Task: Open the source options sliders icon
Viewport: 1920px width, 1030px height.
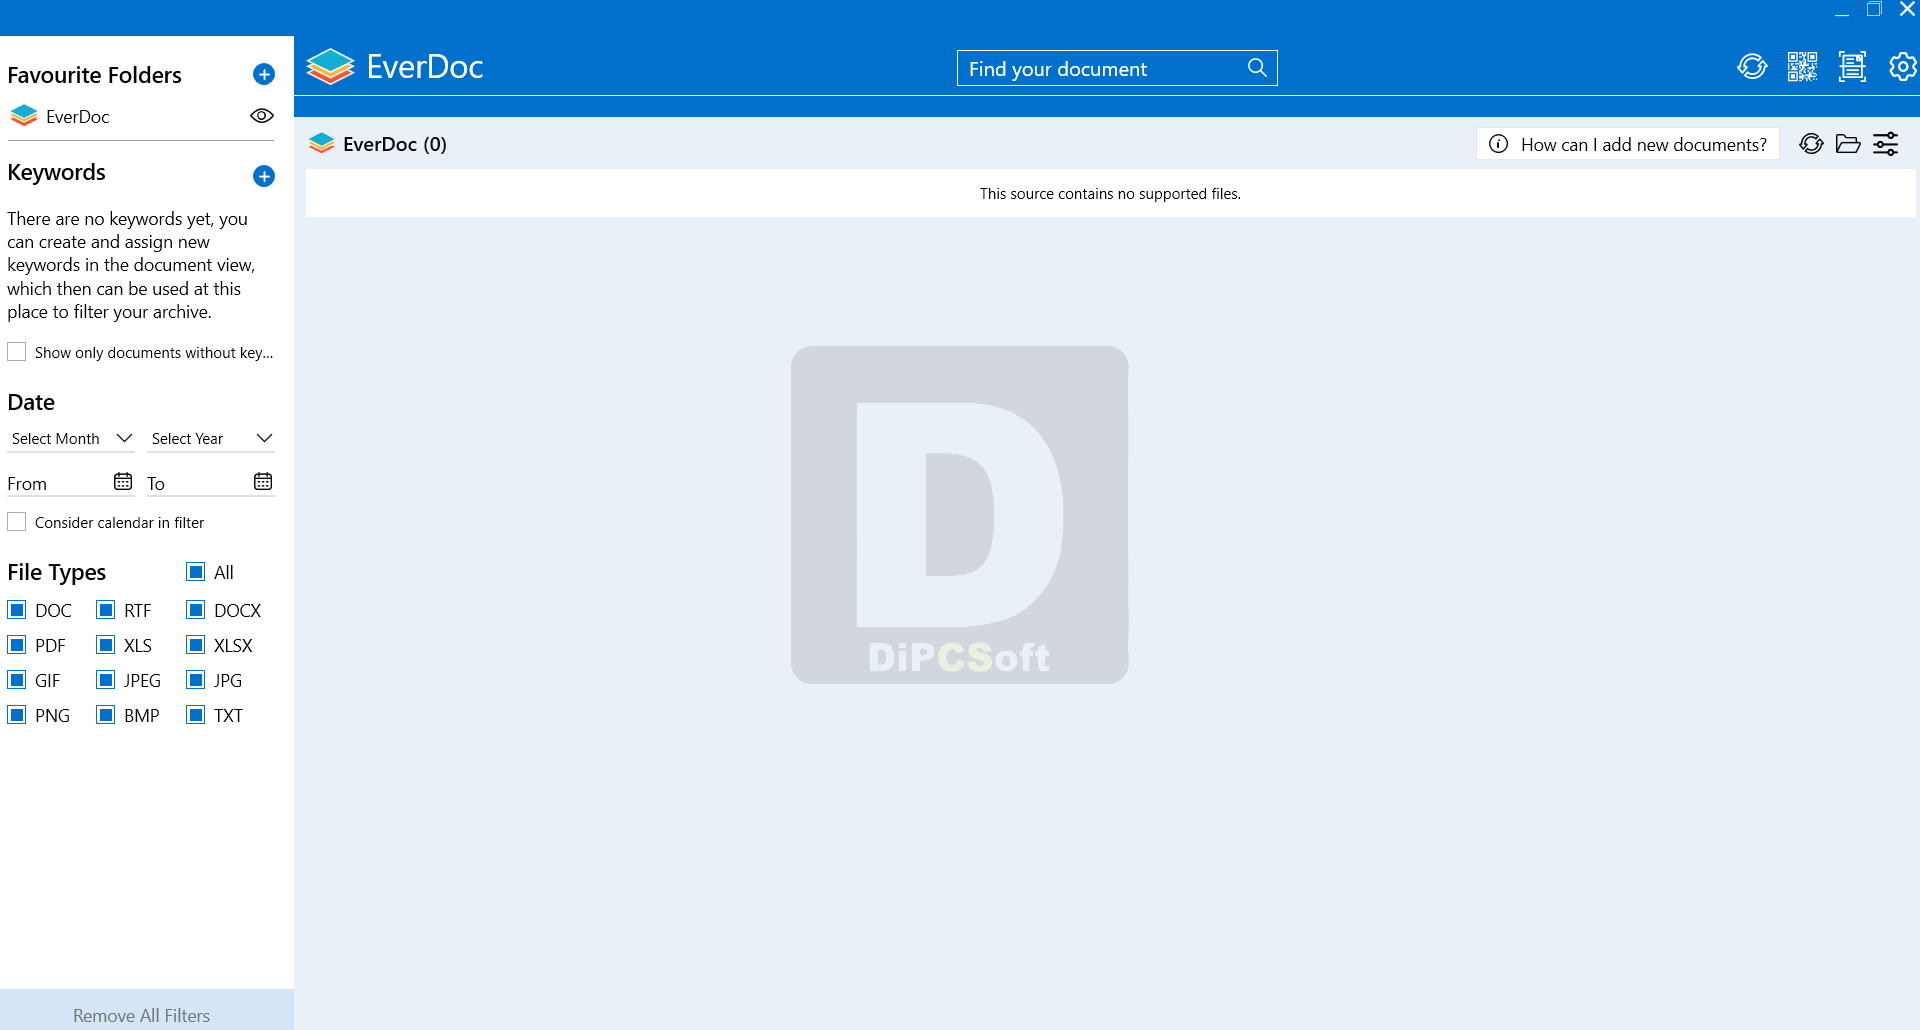Action: [x=1886, y=144]
